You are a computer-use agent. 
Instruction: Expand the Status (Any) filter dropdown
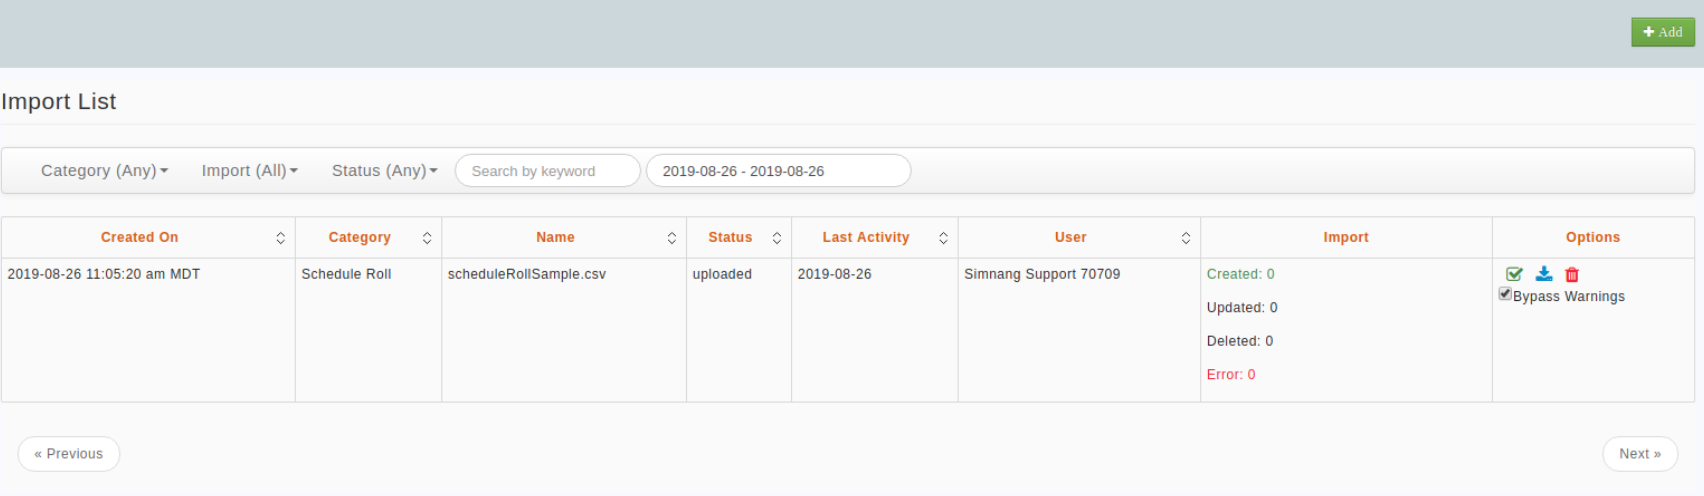385,171
